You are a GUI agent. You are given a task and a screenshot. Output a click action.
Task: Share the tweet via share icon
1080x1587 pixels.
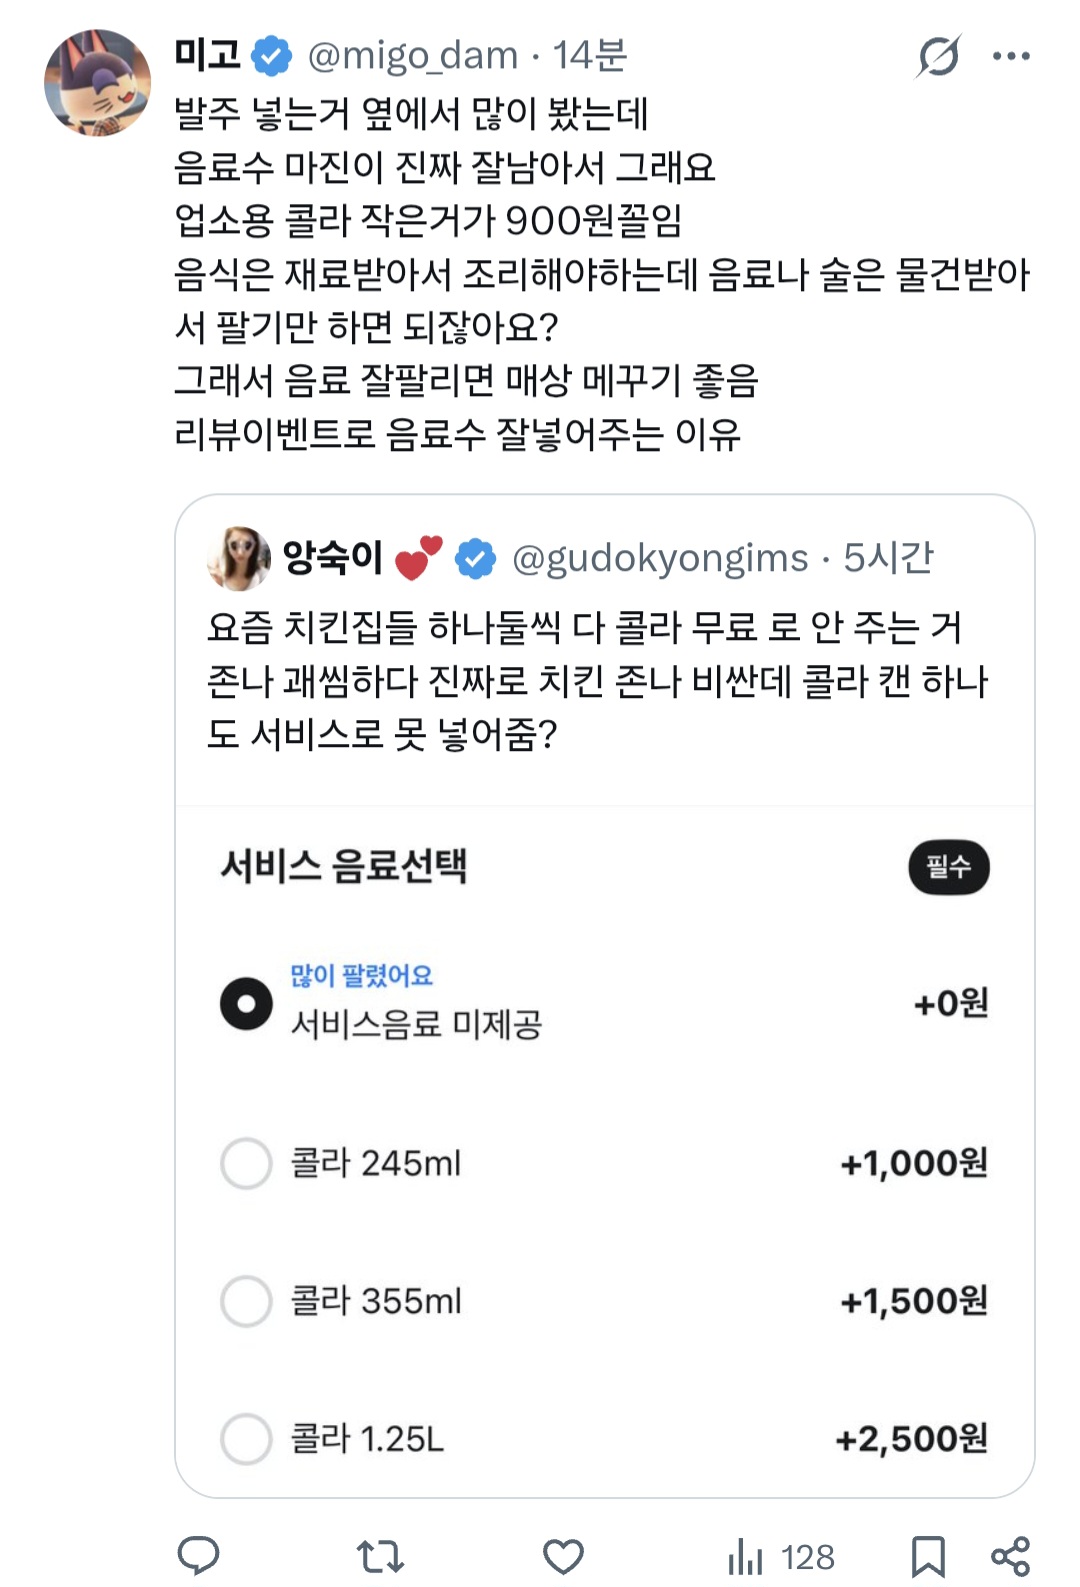point(1010,1556)
